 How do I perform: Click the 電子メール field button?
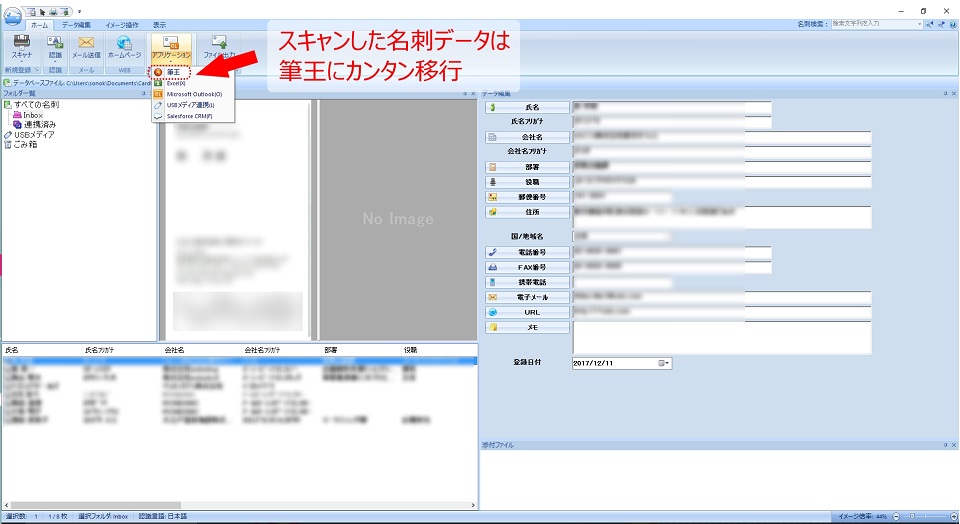(527, 298)
